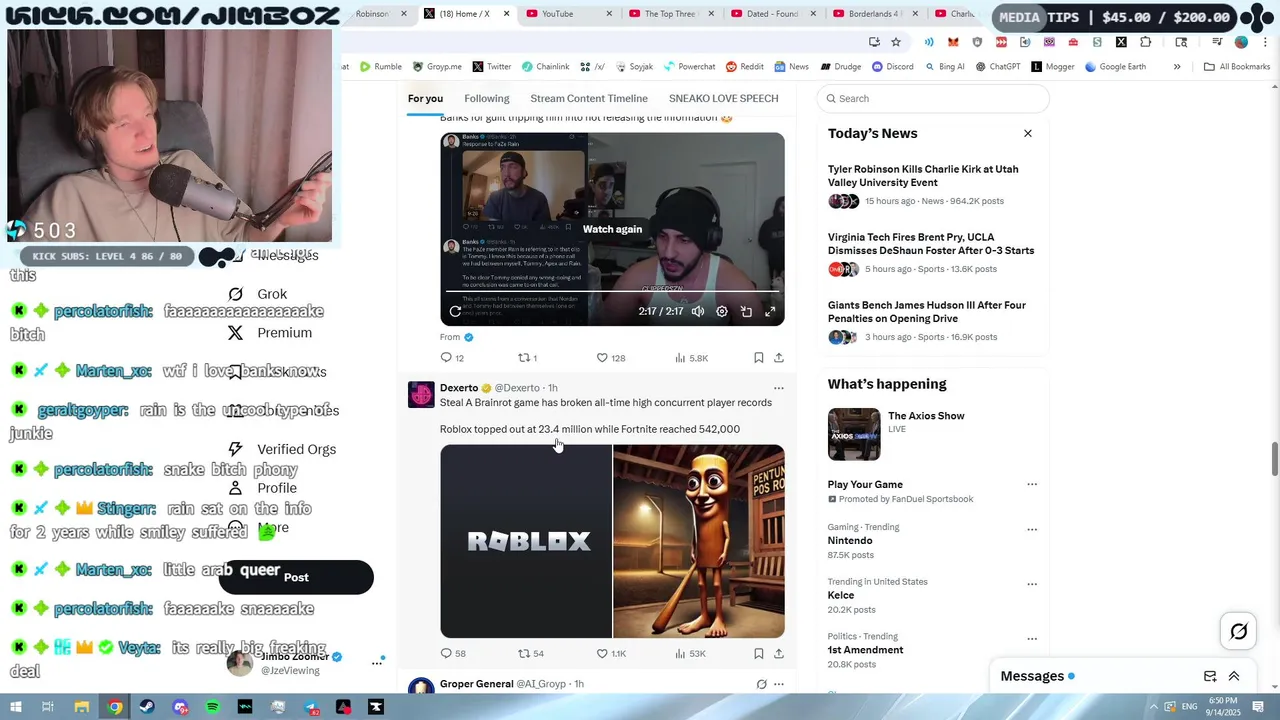
Task: Open the All Bookmarks folder
Action: (x=1237, y=67)
